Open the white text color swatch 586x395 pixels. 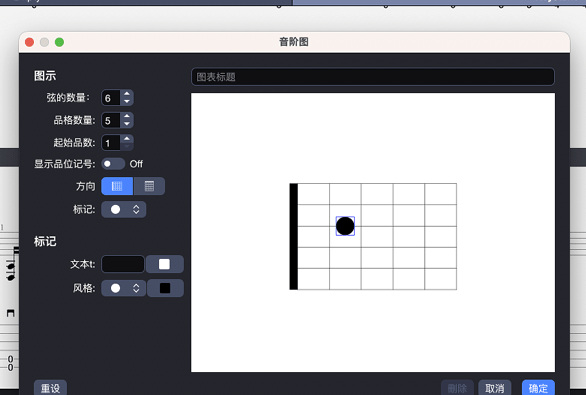coord(164,264)
